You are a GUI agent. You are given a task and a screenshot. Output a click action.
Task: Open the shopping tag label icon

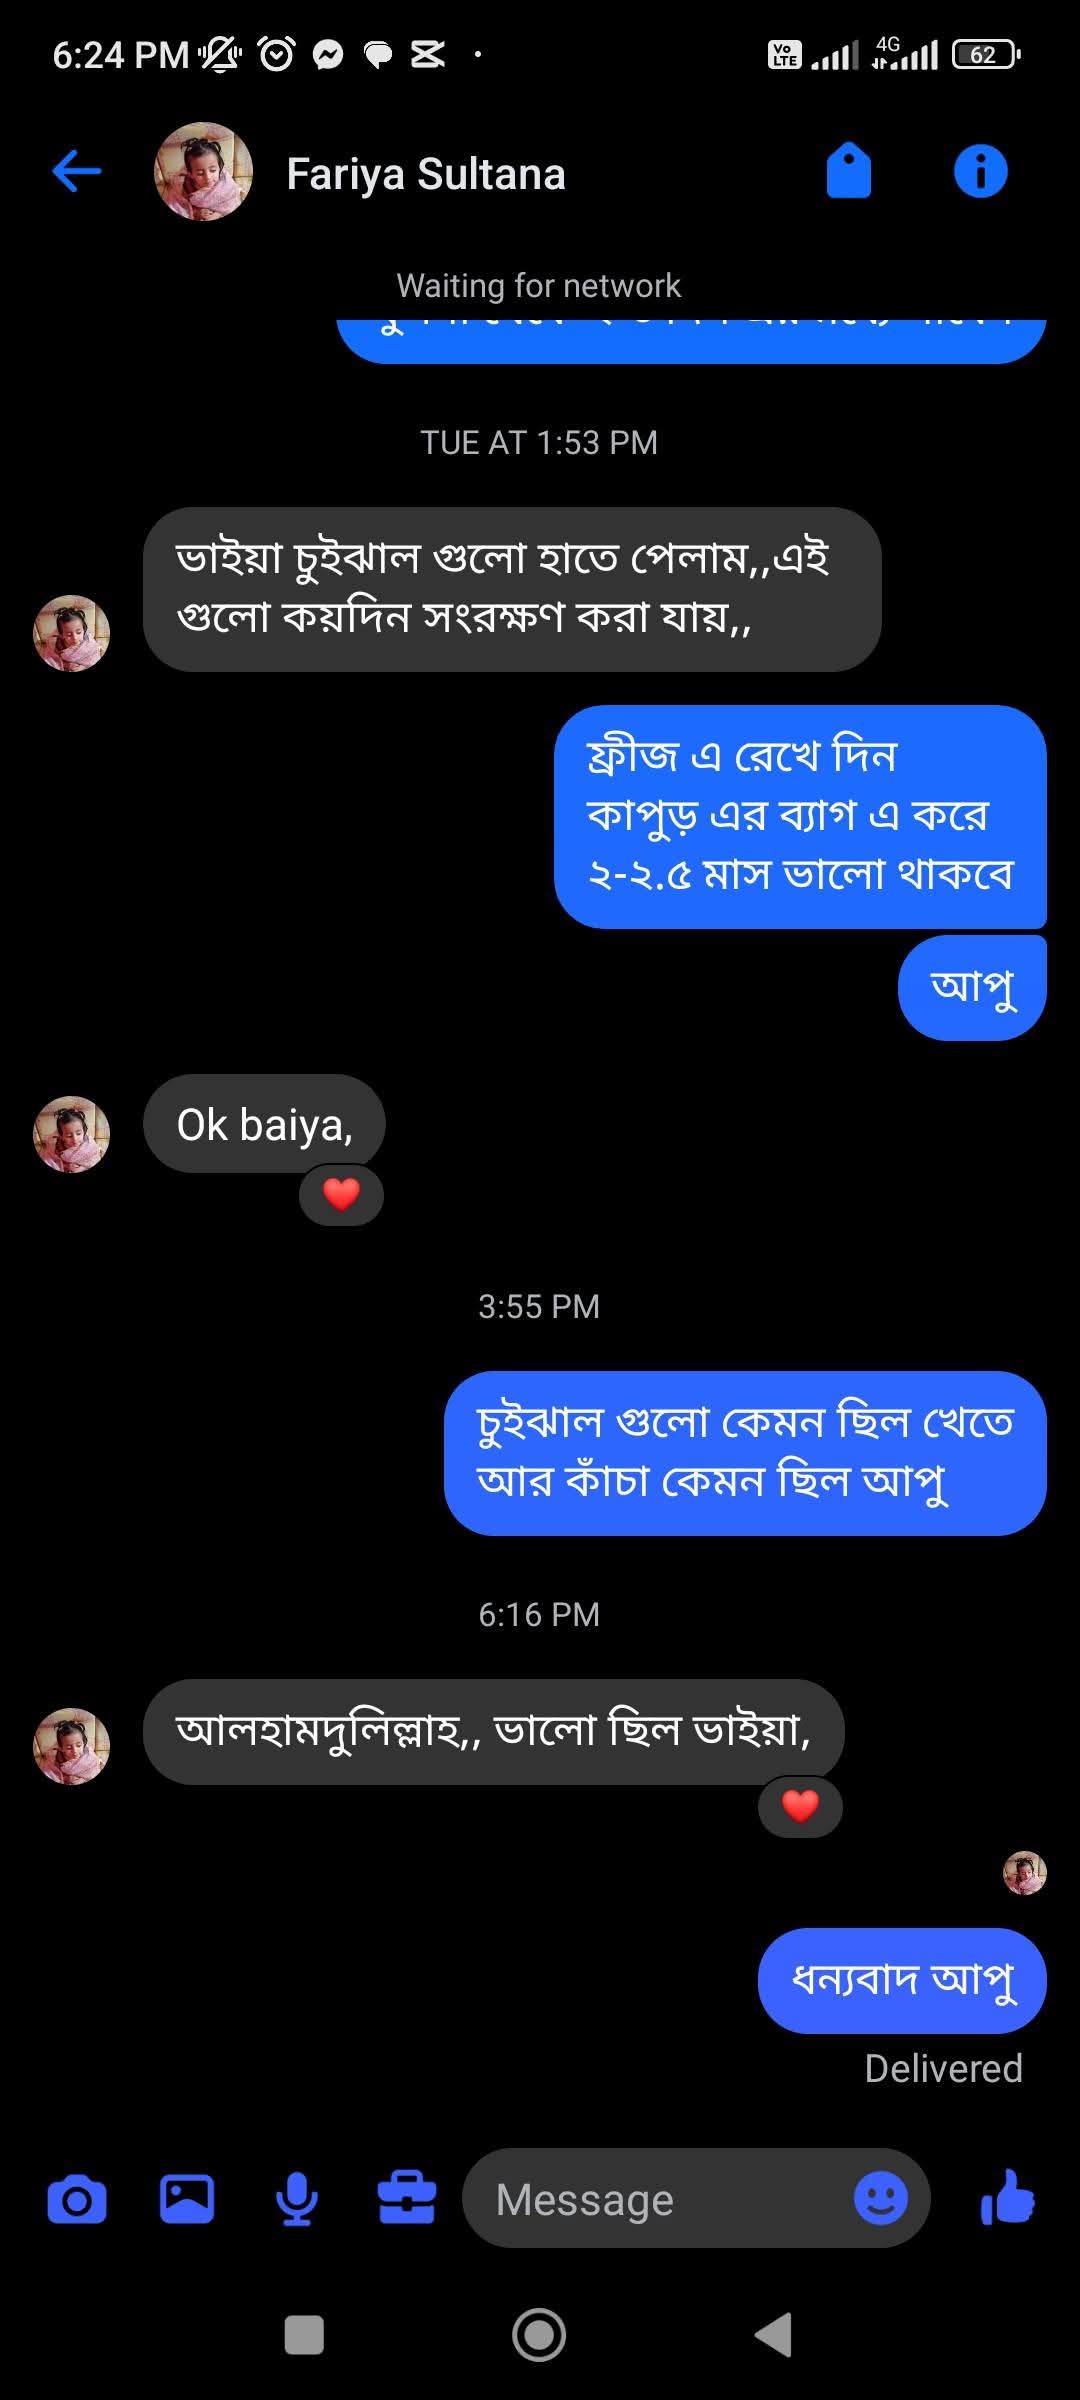click(848, 171)
